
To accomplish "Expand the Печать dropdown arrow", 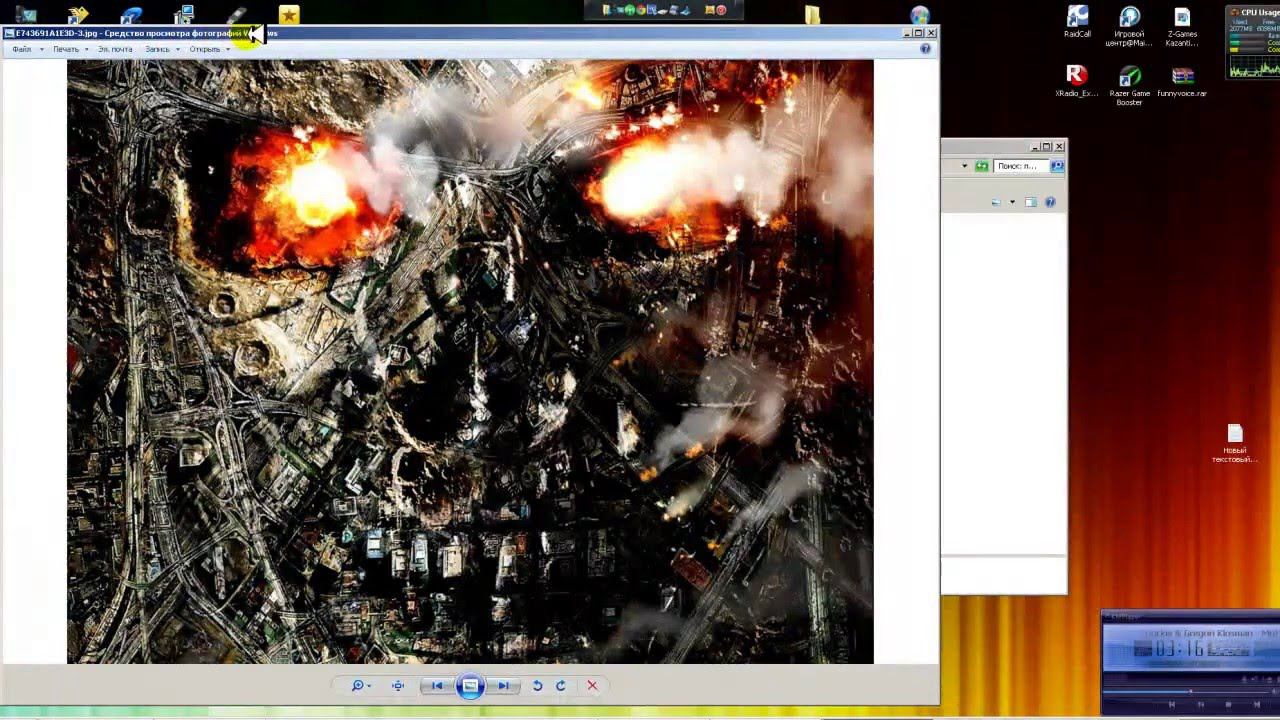I will tap(87, 49).
